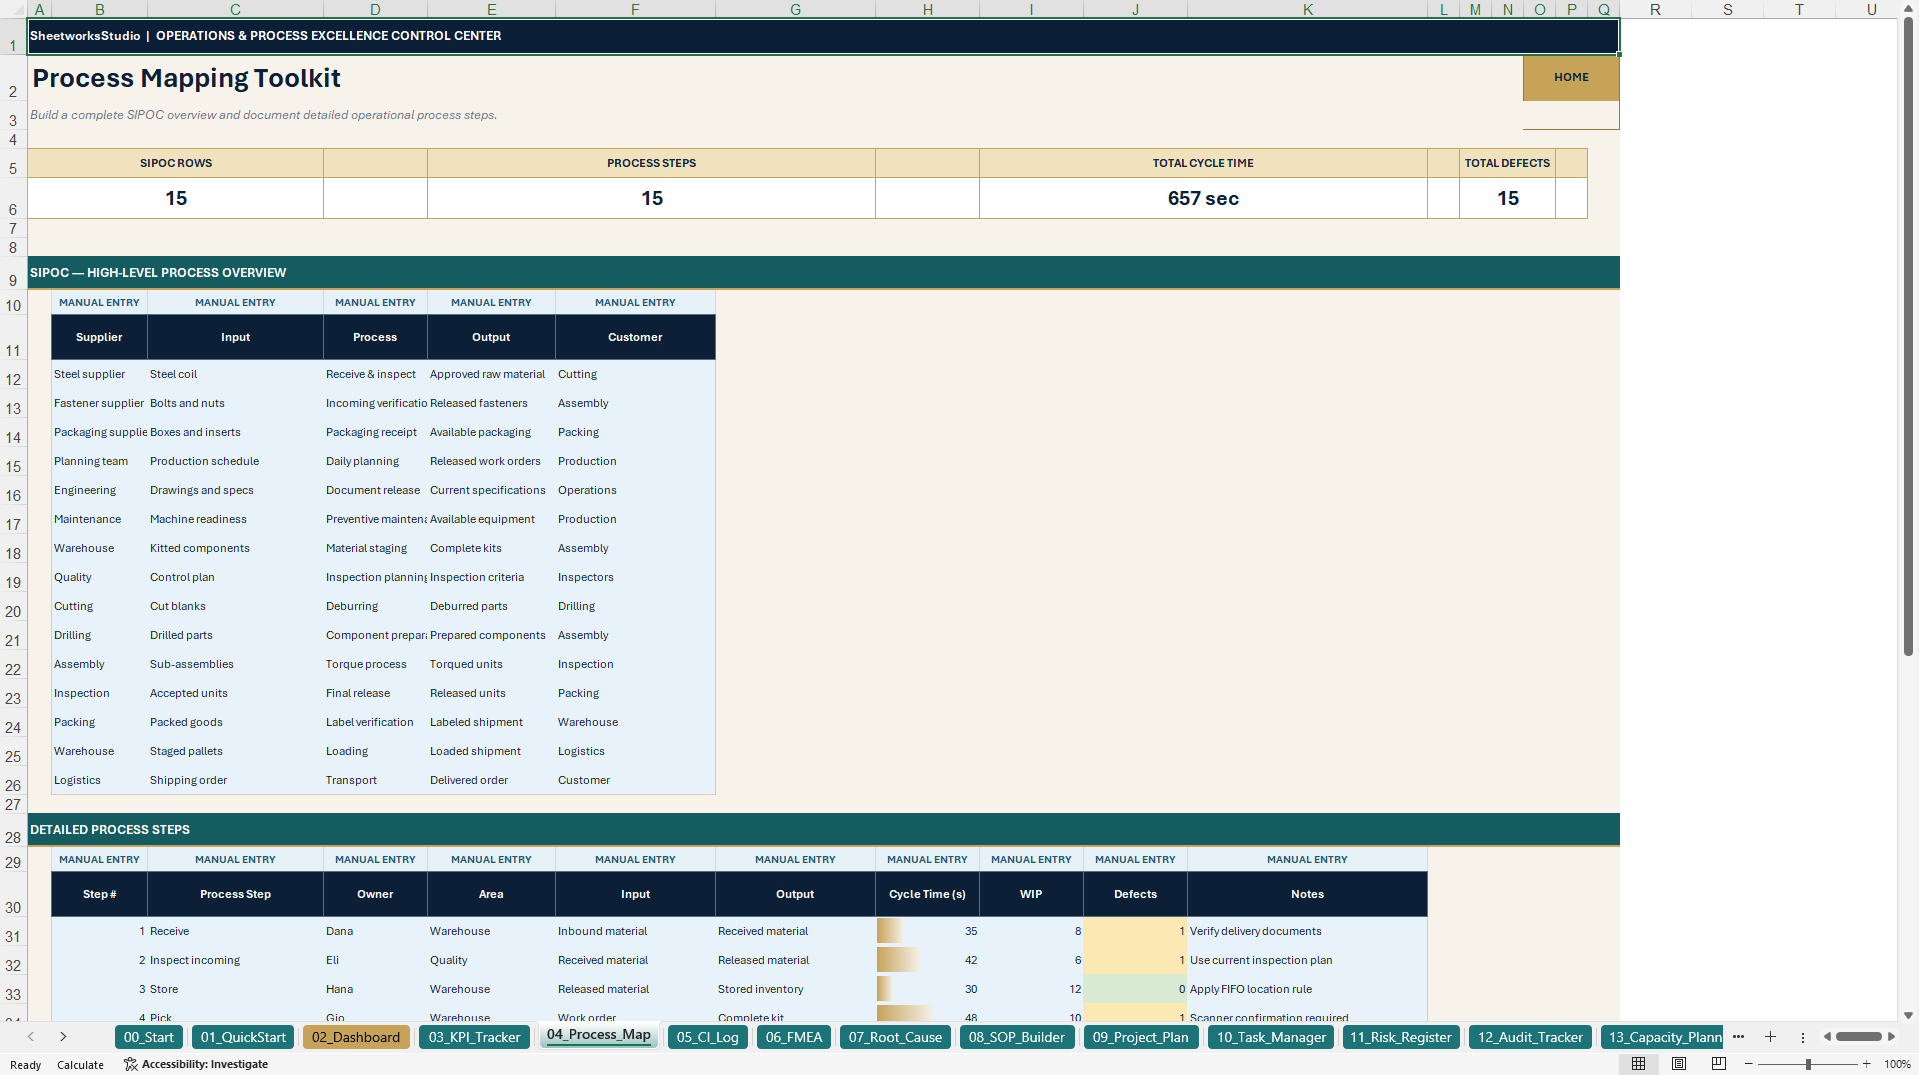The image size is (1919, 1075).
Task: Select cycle time value 42 cell
Action: point(927,960)
